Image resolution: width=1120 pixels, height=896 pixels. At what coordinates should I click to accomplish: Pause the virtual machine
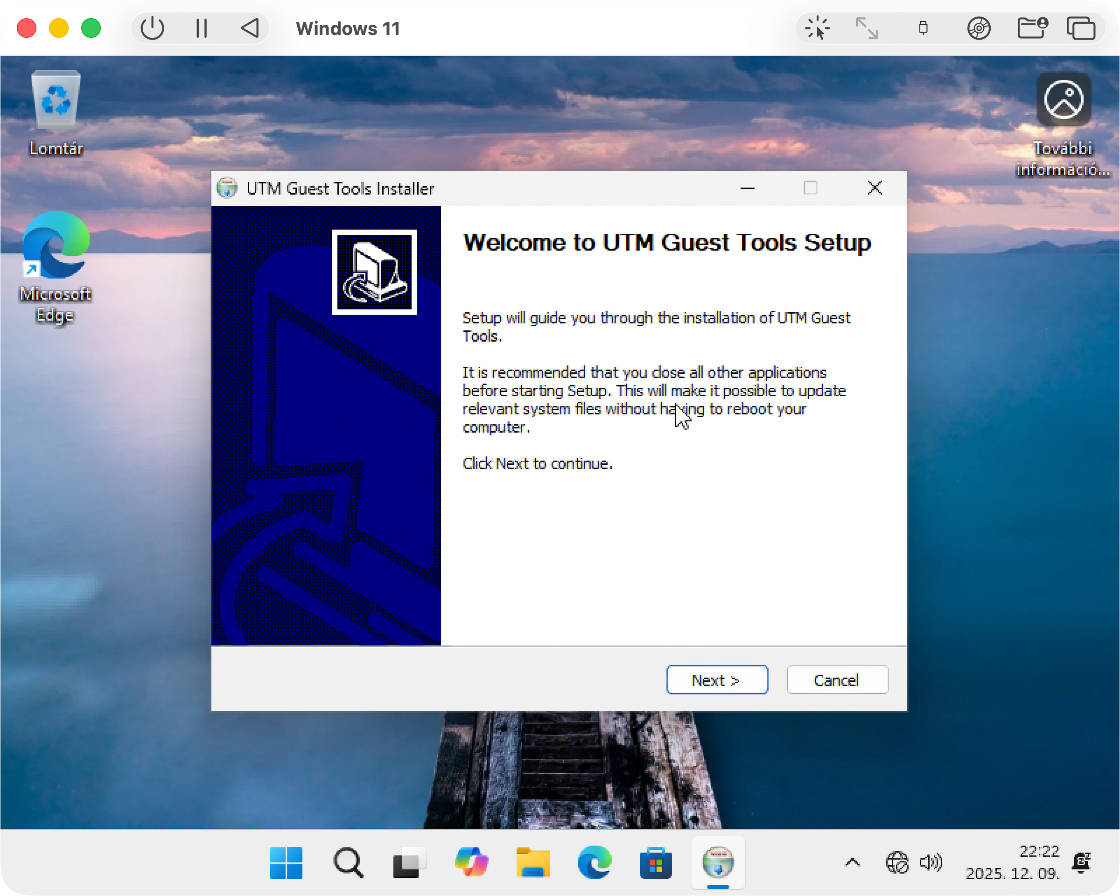pyautogui.click(x=202, y=28)
